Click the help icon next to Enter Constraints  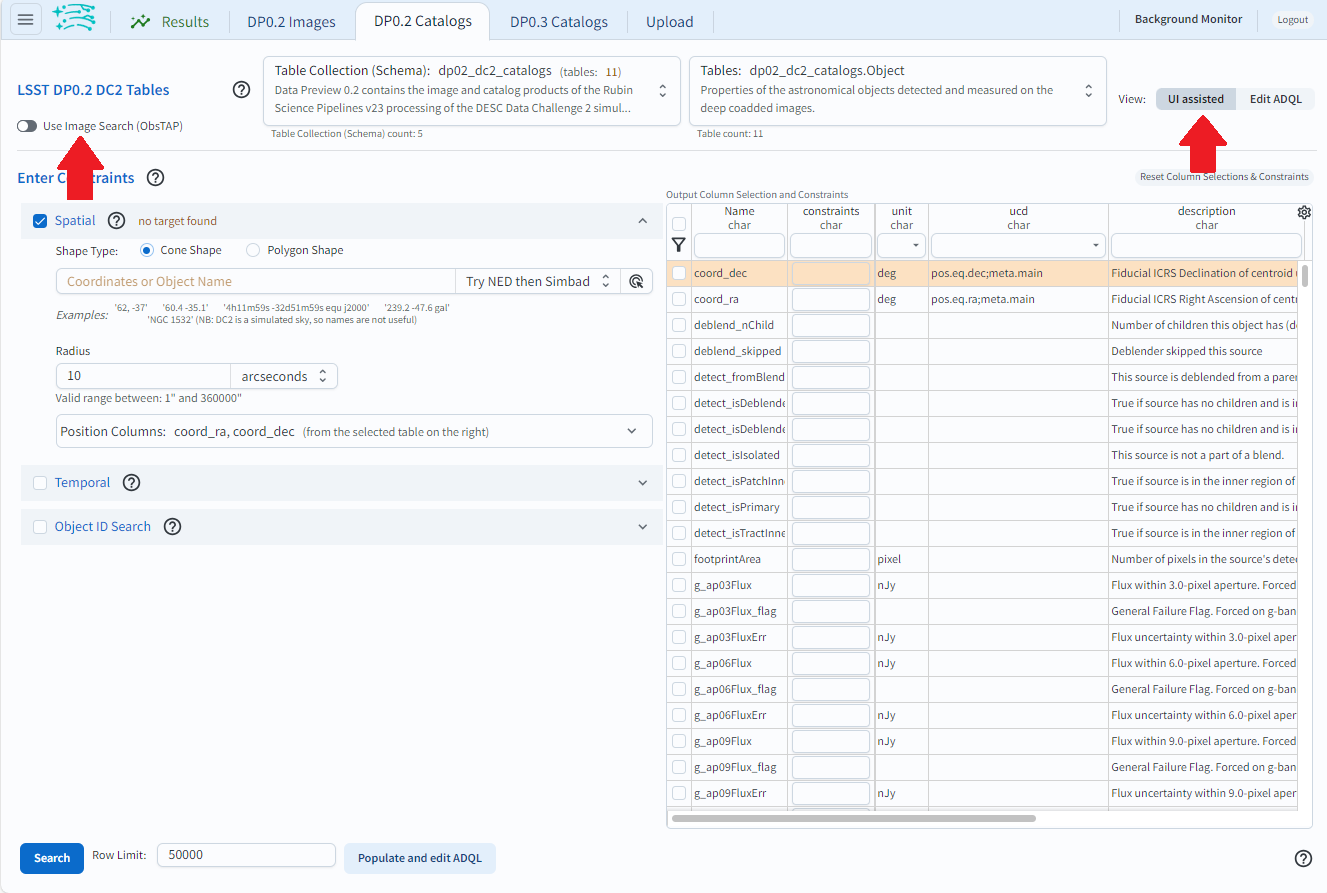pos(155,177)
